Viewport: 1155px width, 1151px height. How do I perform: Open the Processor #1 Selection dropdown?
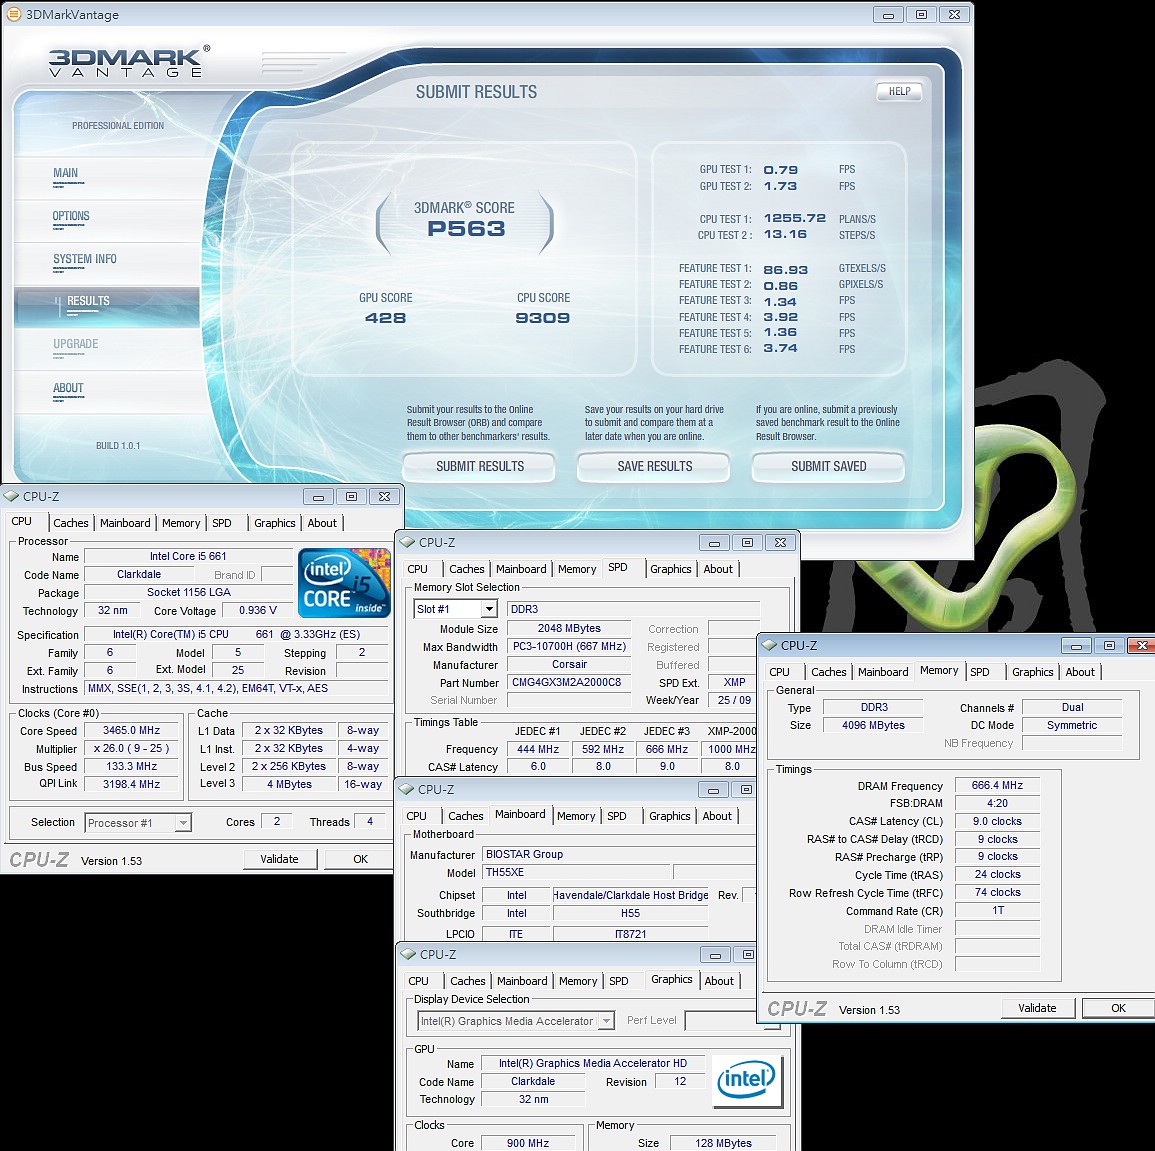[183, 823]
